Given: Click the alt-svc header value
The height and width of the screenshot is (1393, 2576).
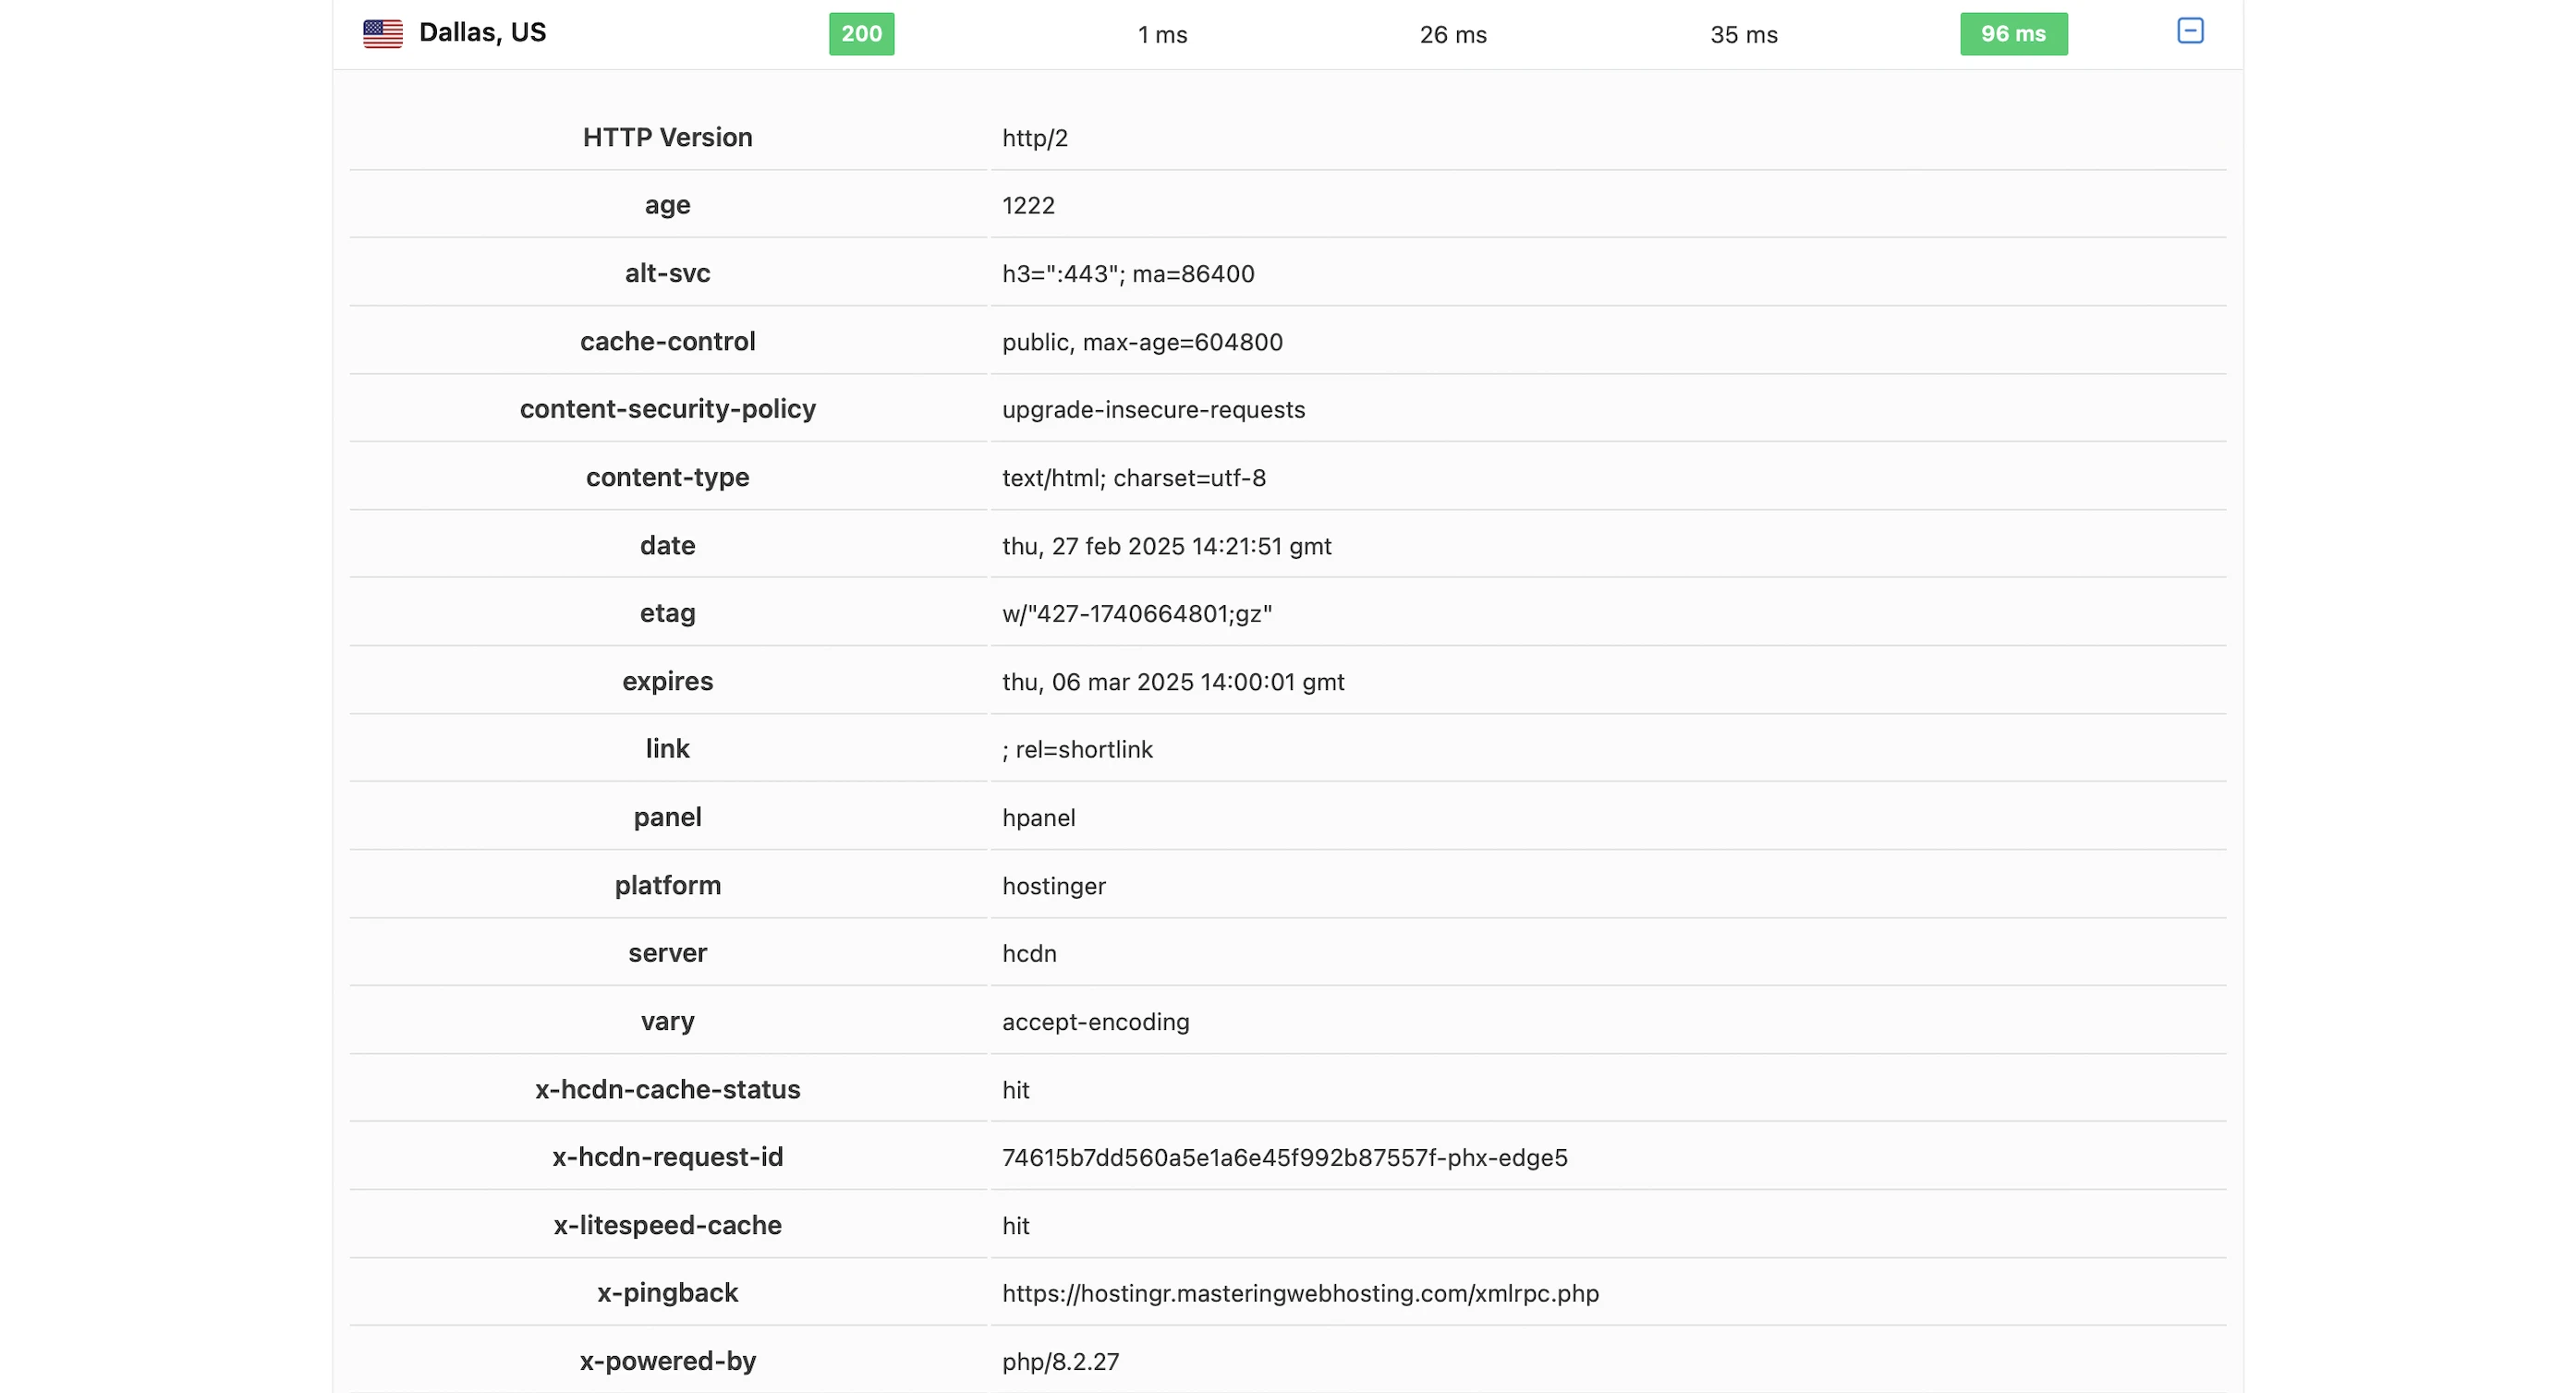Looking at the screenshot, I should [x=1127, y=274].
